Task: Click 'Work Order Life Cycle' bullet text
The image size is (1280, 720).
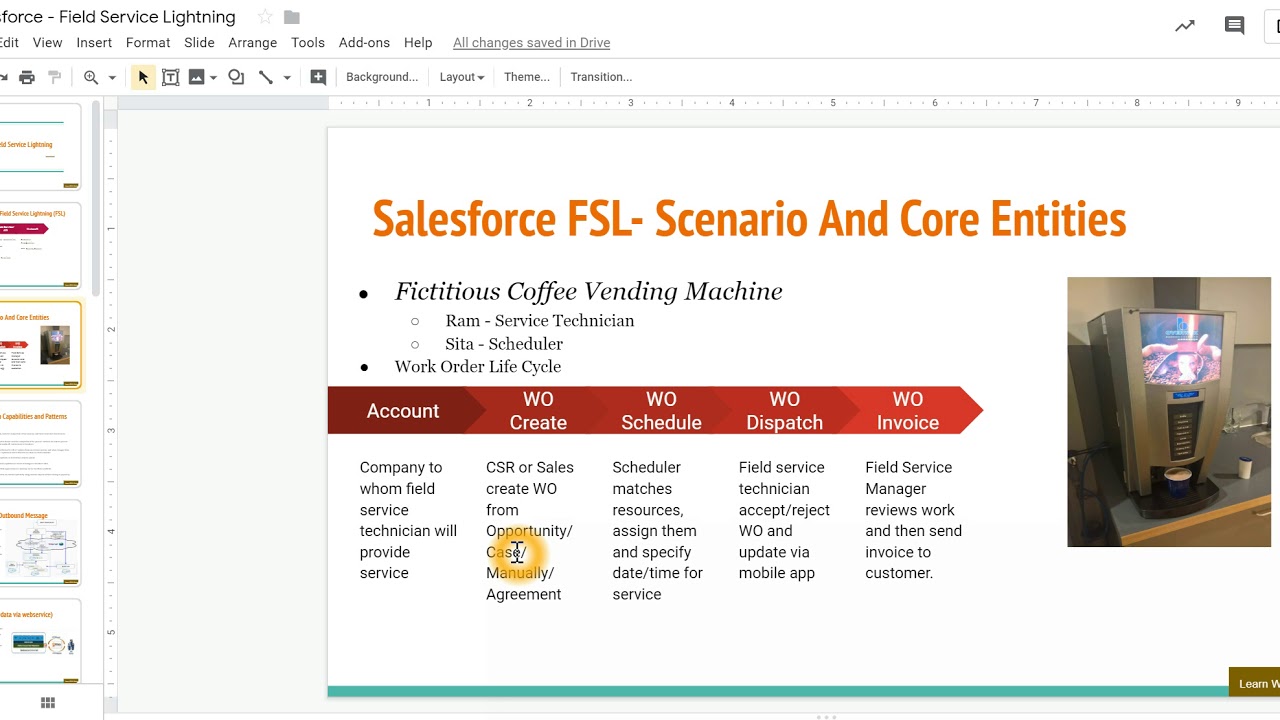Action: click(x=478, y=367)
